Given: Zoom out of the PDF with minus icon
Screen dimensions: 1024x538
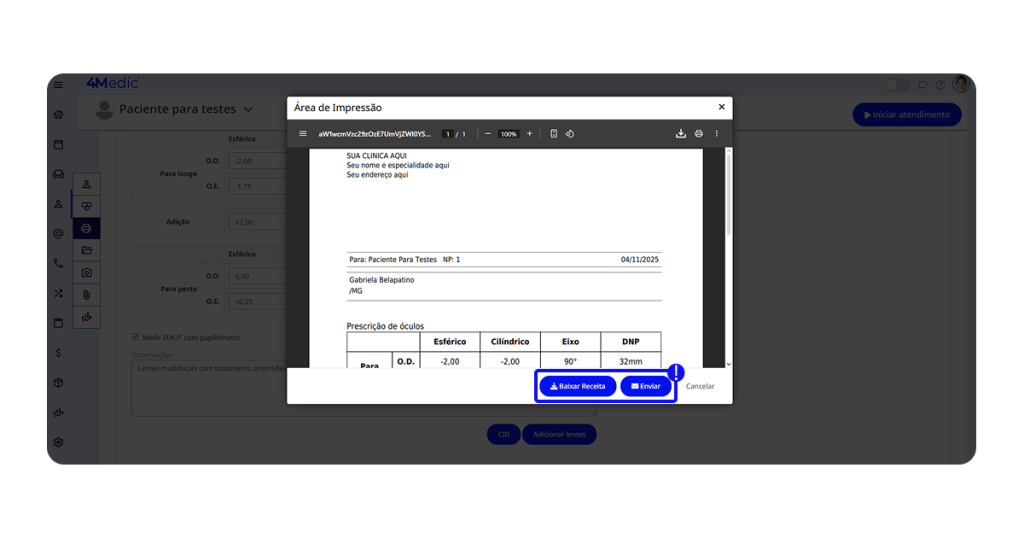Looking at the screenshot, I should [488, 134].
